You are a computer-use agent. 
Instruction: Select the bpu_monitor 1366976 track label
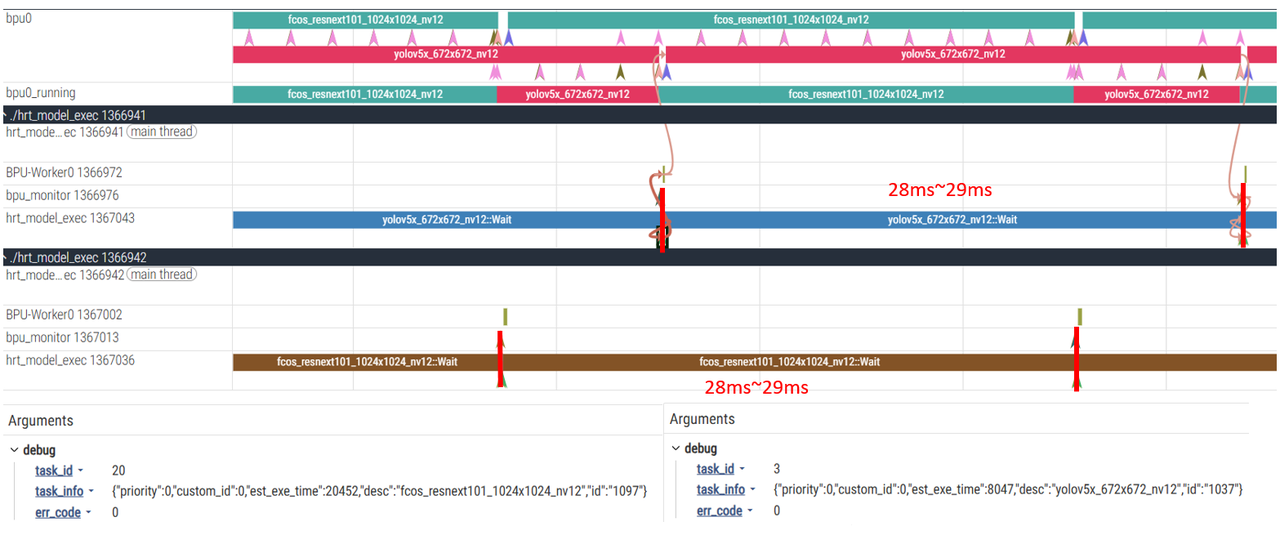coord(62,196)
